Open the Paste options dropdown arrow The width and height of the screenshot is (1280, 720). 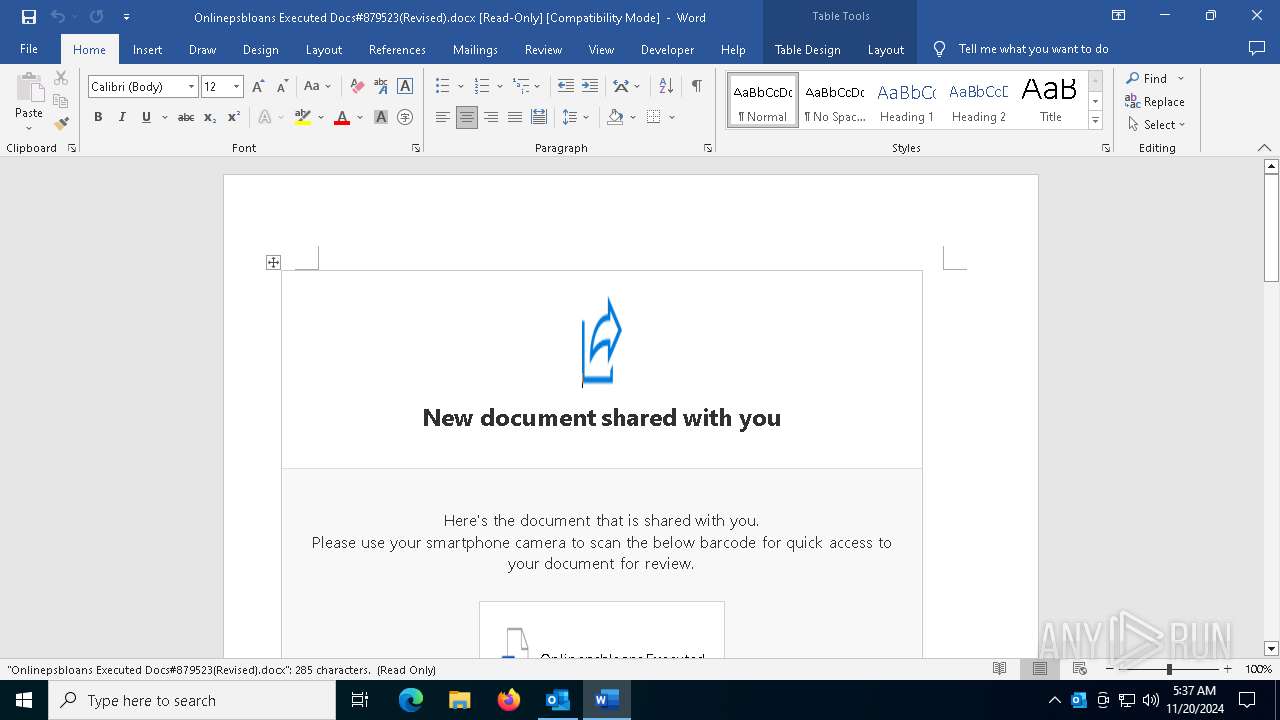click(29, 128)
